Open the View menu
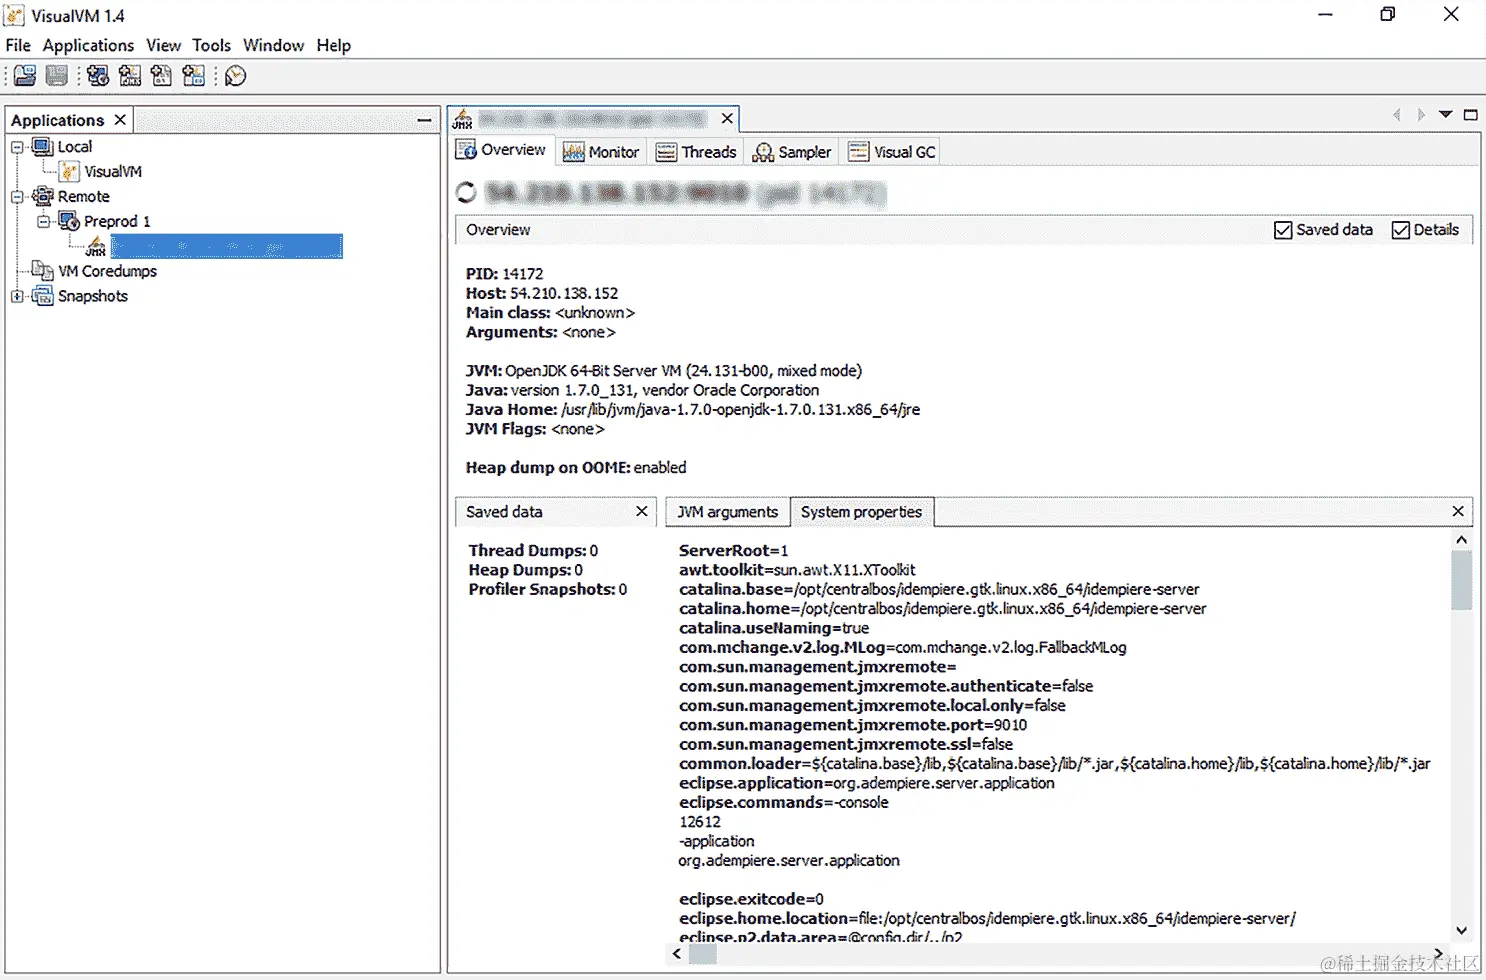Viewport: 1486px width, 980px height. point(163,45)
